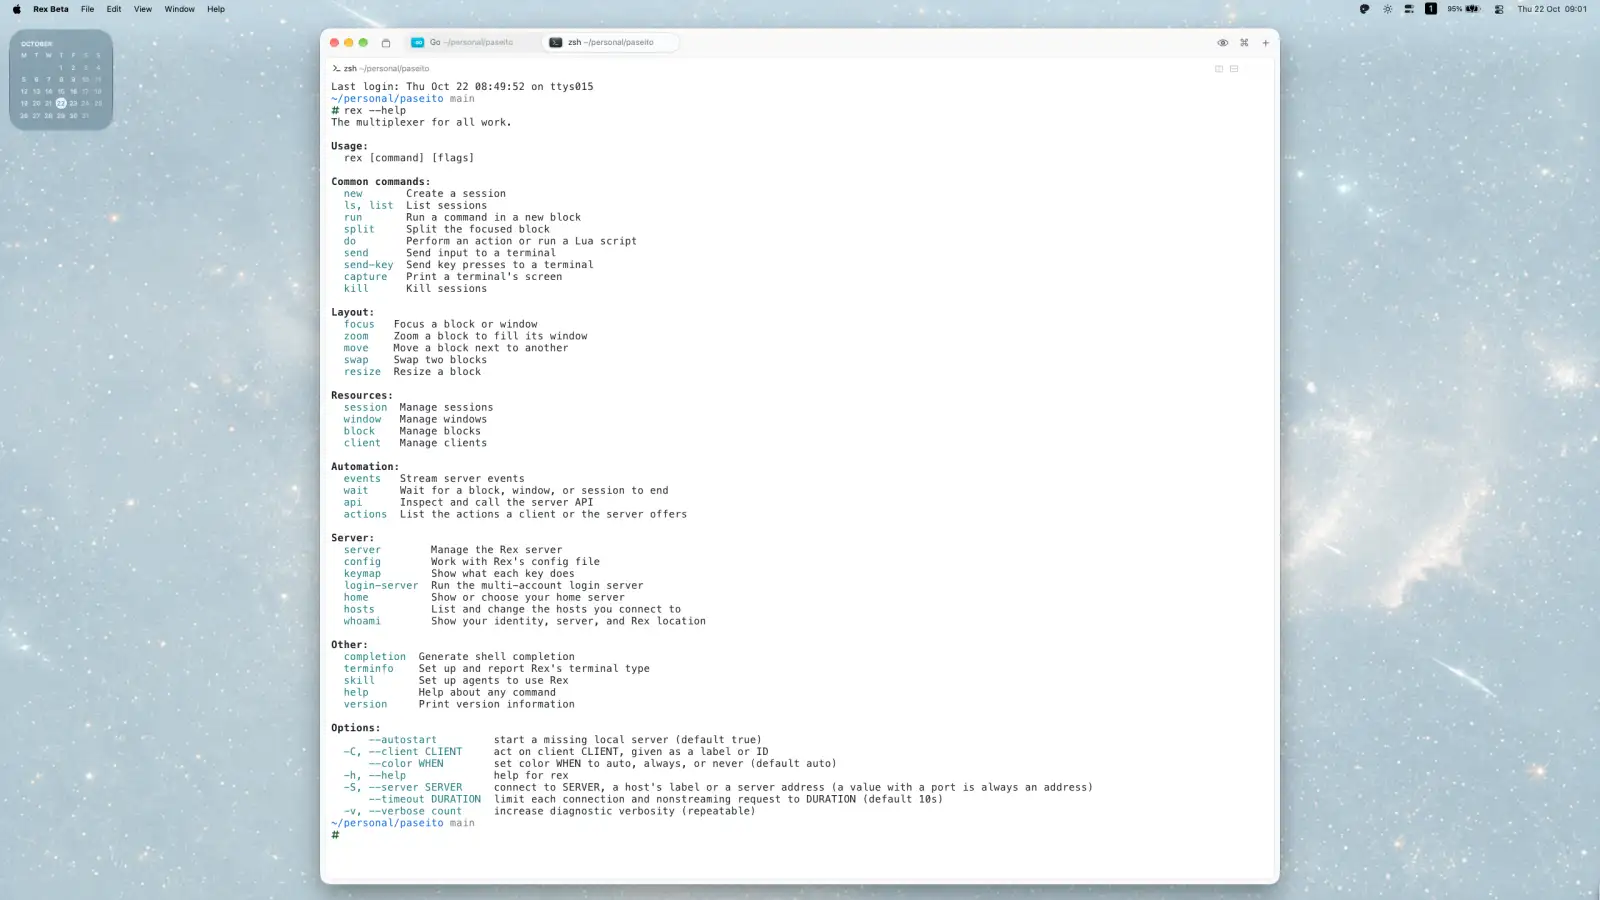Click the split block vertically icon

(1219, 69)
